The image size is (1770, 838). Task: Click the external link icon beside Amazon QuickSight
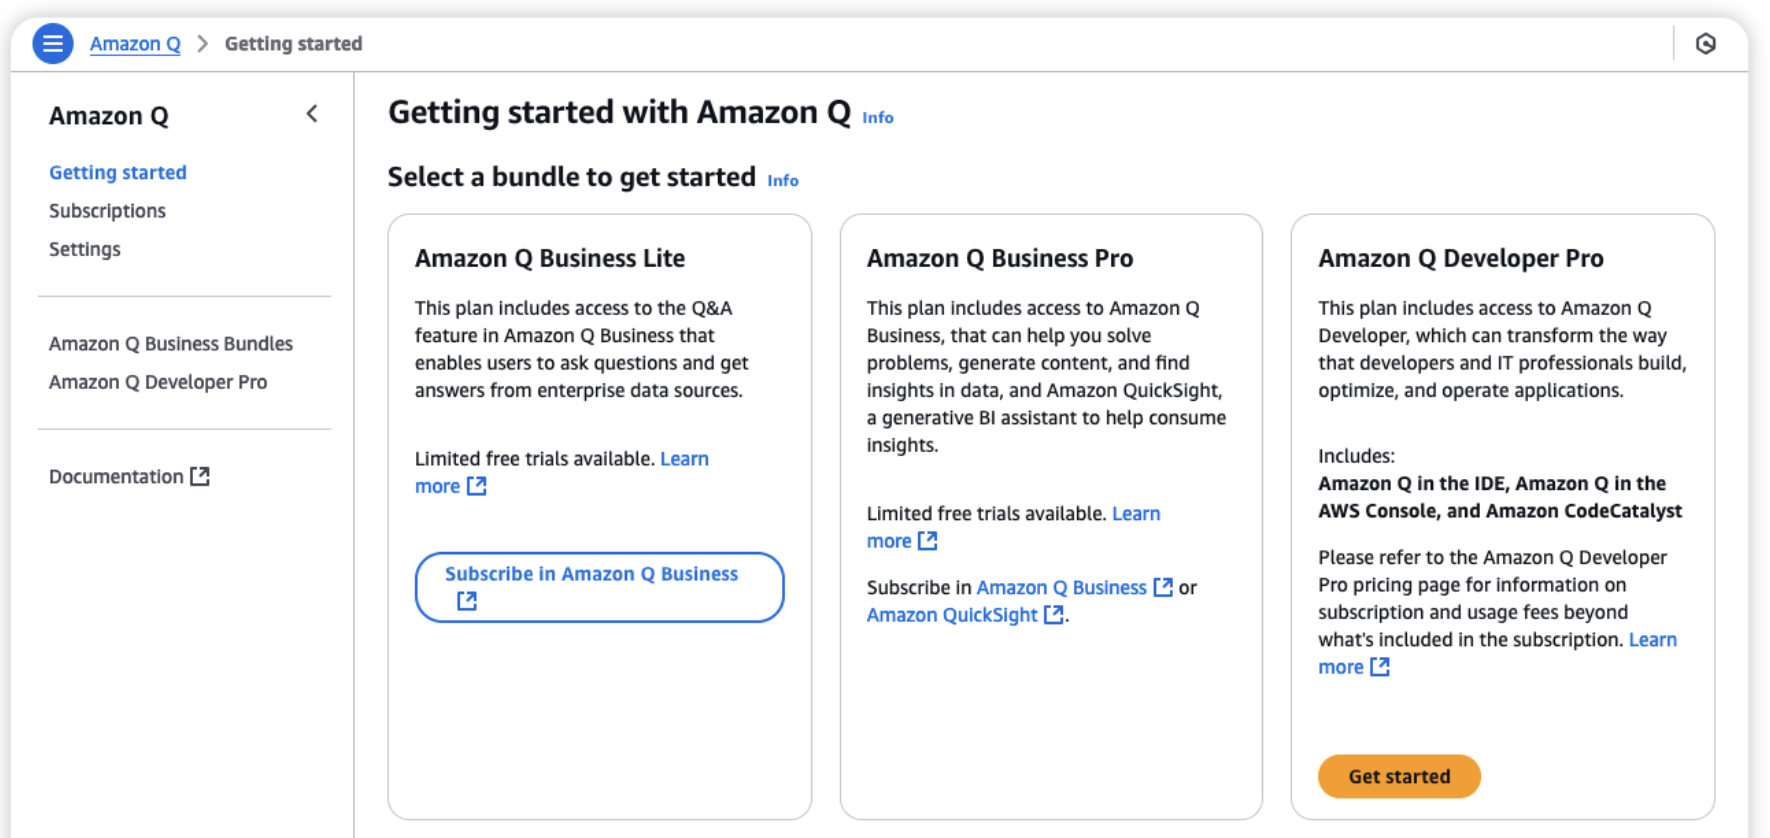click(x=1053, y=614)
